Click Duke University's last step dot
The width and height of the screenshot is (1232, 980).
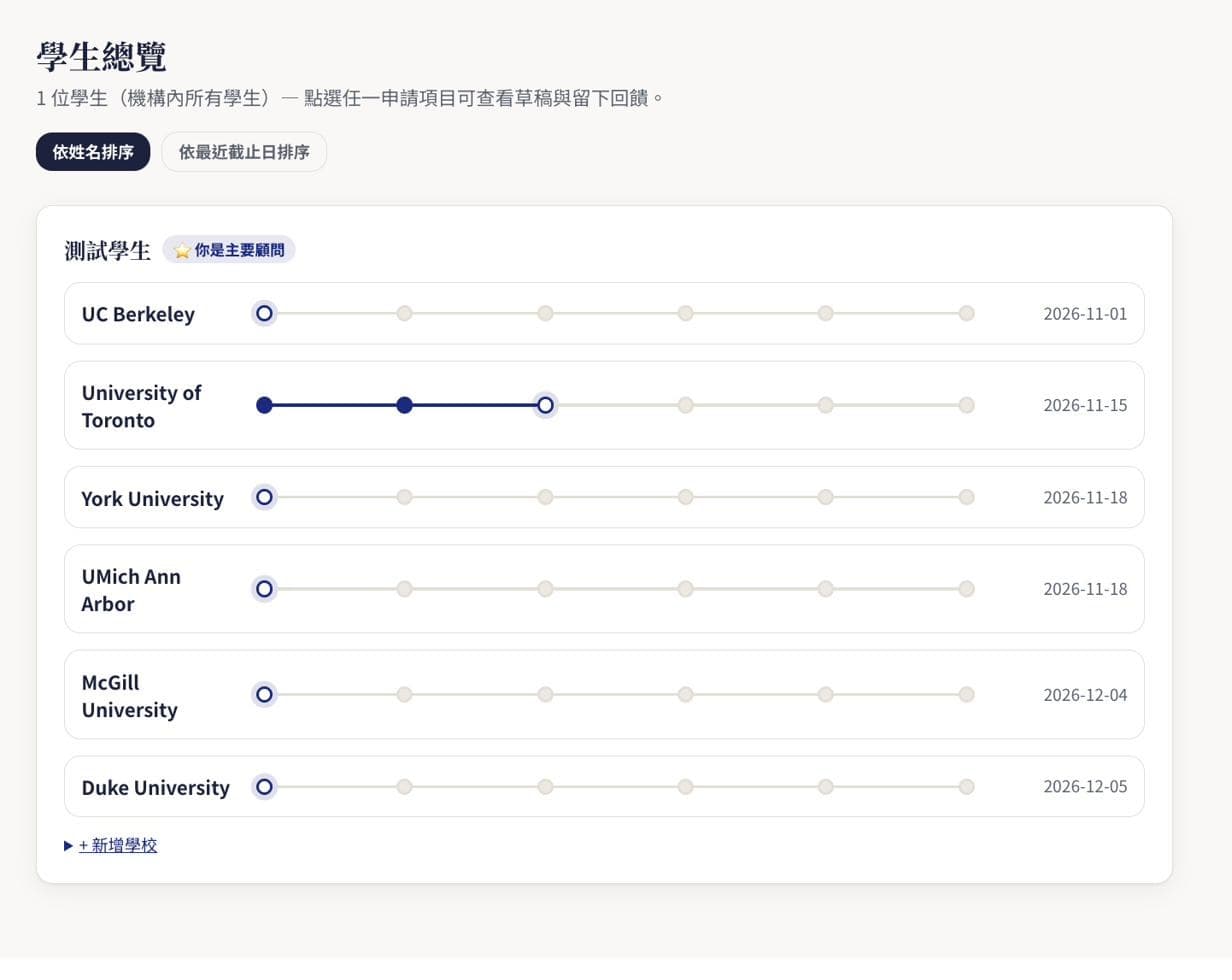click(966, 787)
